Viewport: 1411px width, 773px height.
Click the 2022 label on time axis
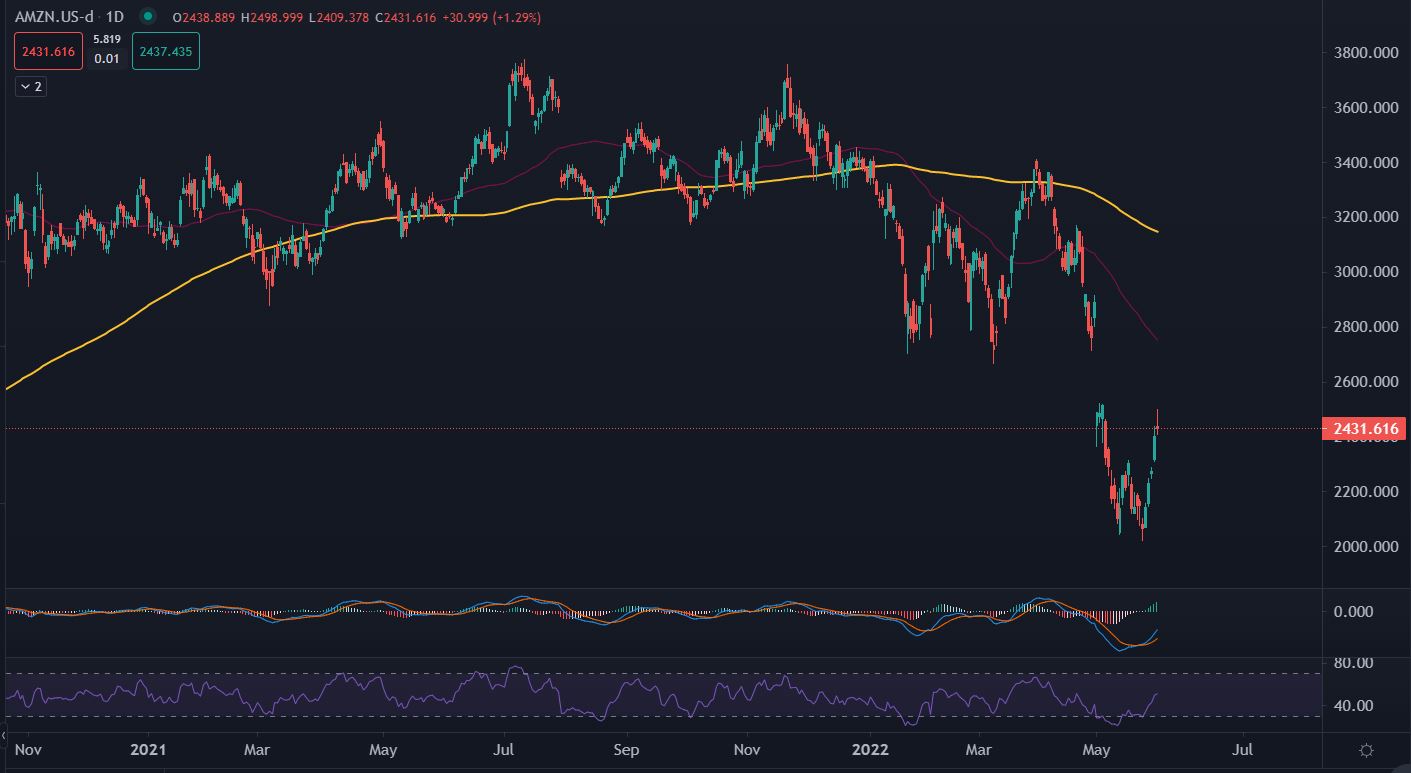coord(872,749)
